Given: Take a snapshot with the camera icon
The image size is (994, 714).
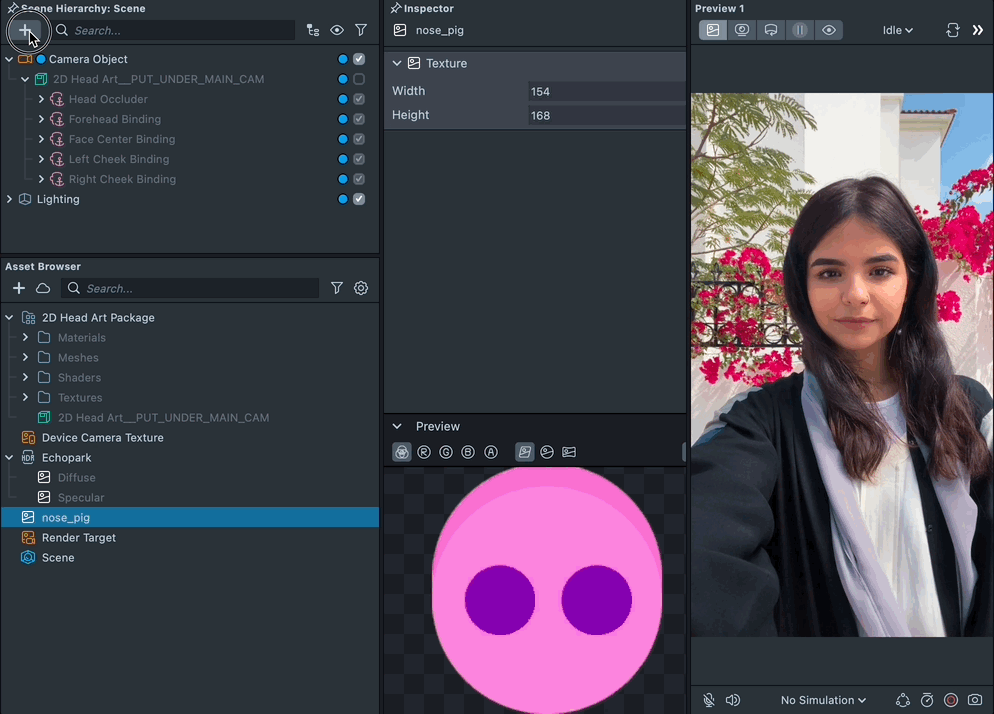Looking at the screenshot, I should (974, 700).
